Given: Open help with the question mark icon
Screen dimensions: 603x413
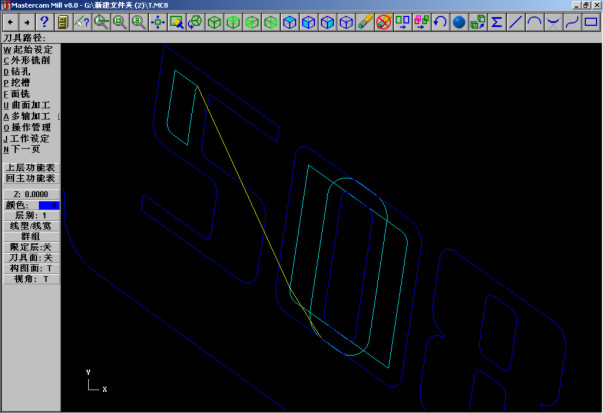Looking at the screenshot, I should (44, 22).
